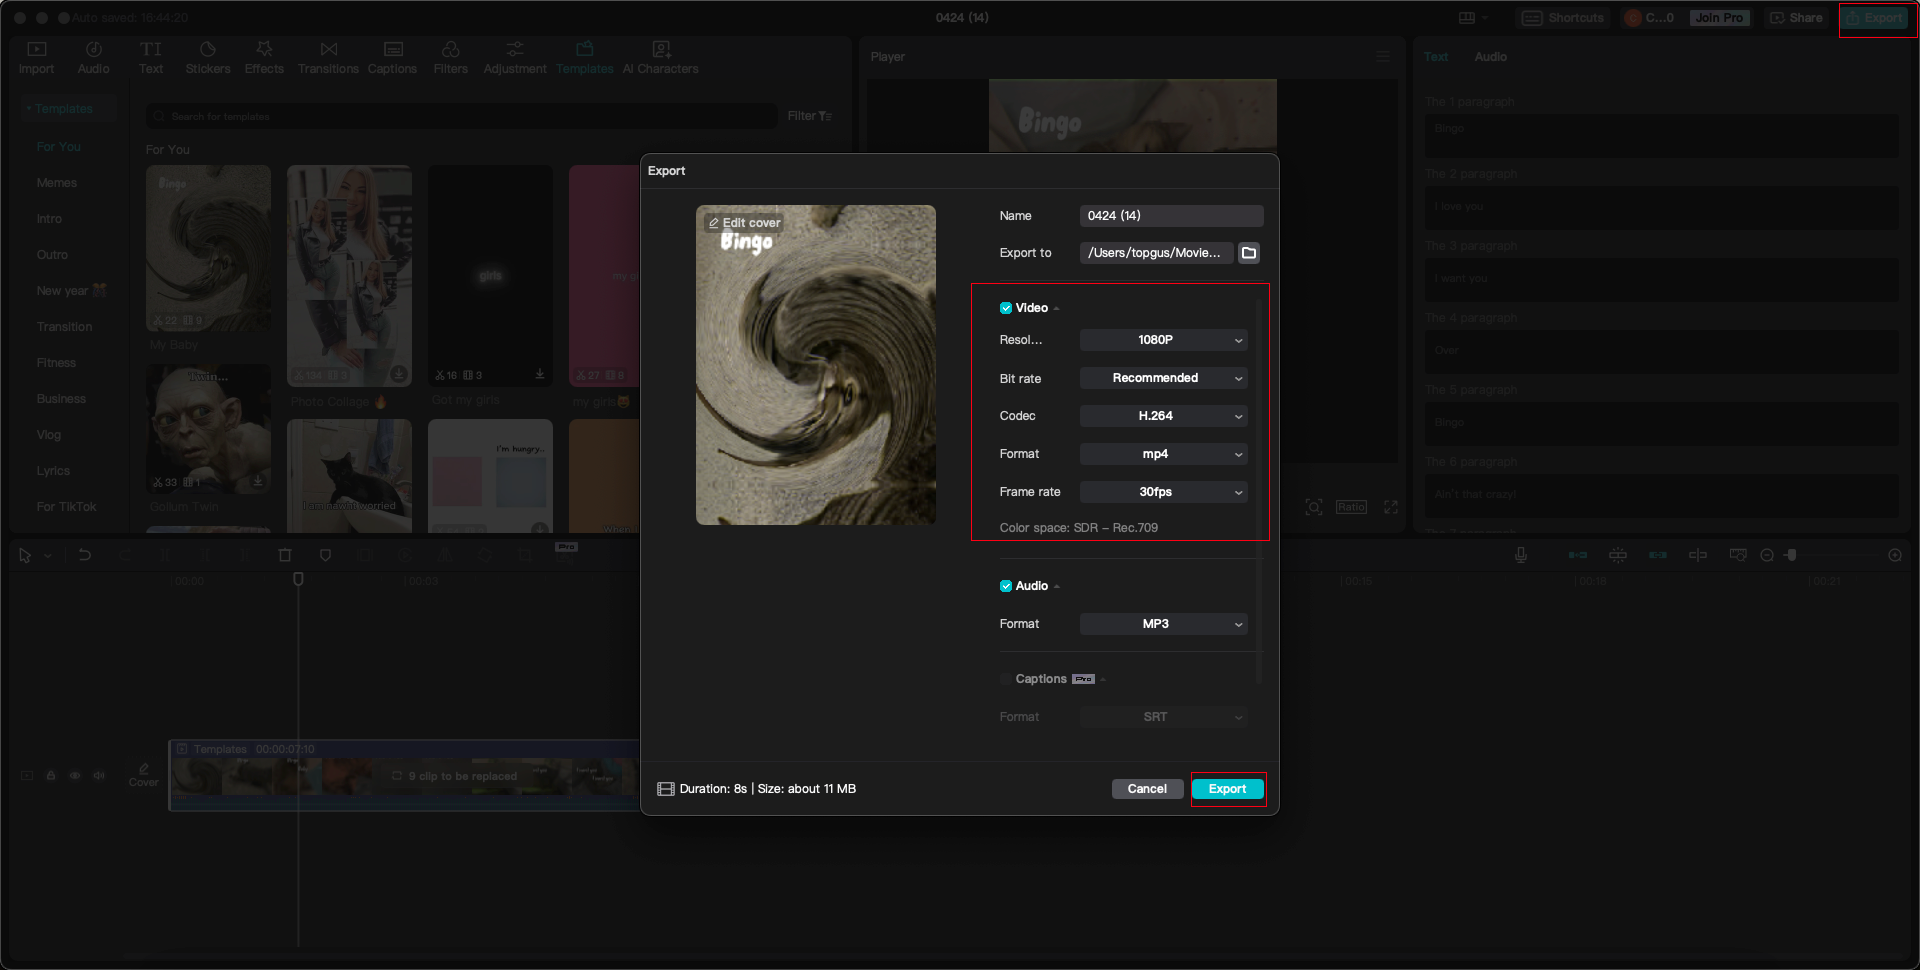1920x970 pixels.
Task: Click the Join Pro button
Action: 1719,18
